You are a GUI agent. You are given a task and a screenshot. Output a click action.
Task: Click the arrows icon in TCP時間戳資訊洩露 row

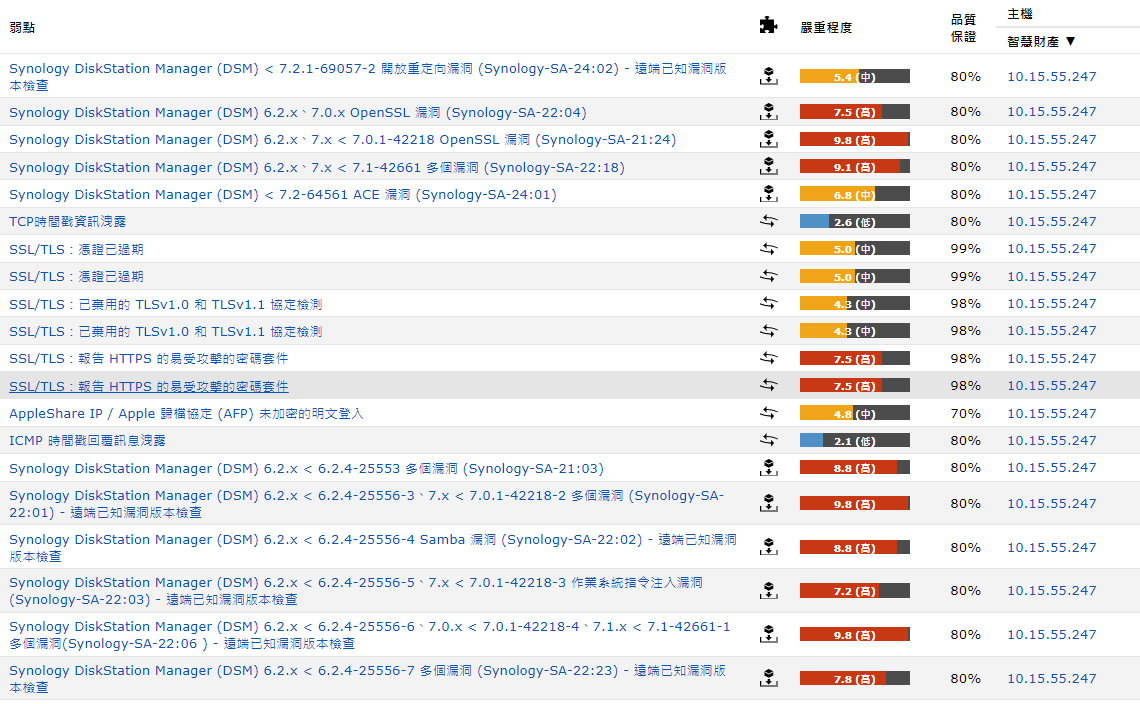768,222
